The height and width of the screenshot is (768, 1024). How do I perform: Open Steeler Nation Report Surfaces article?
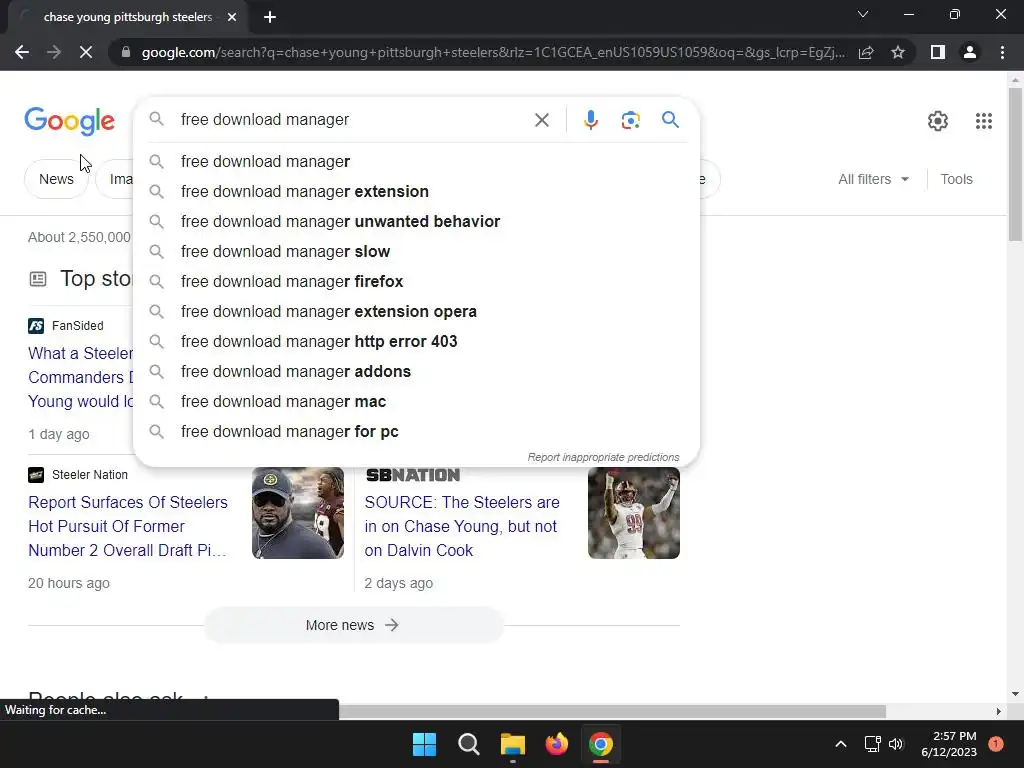(128, 526)
